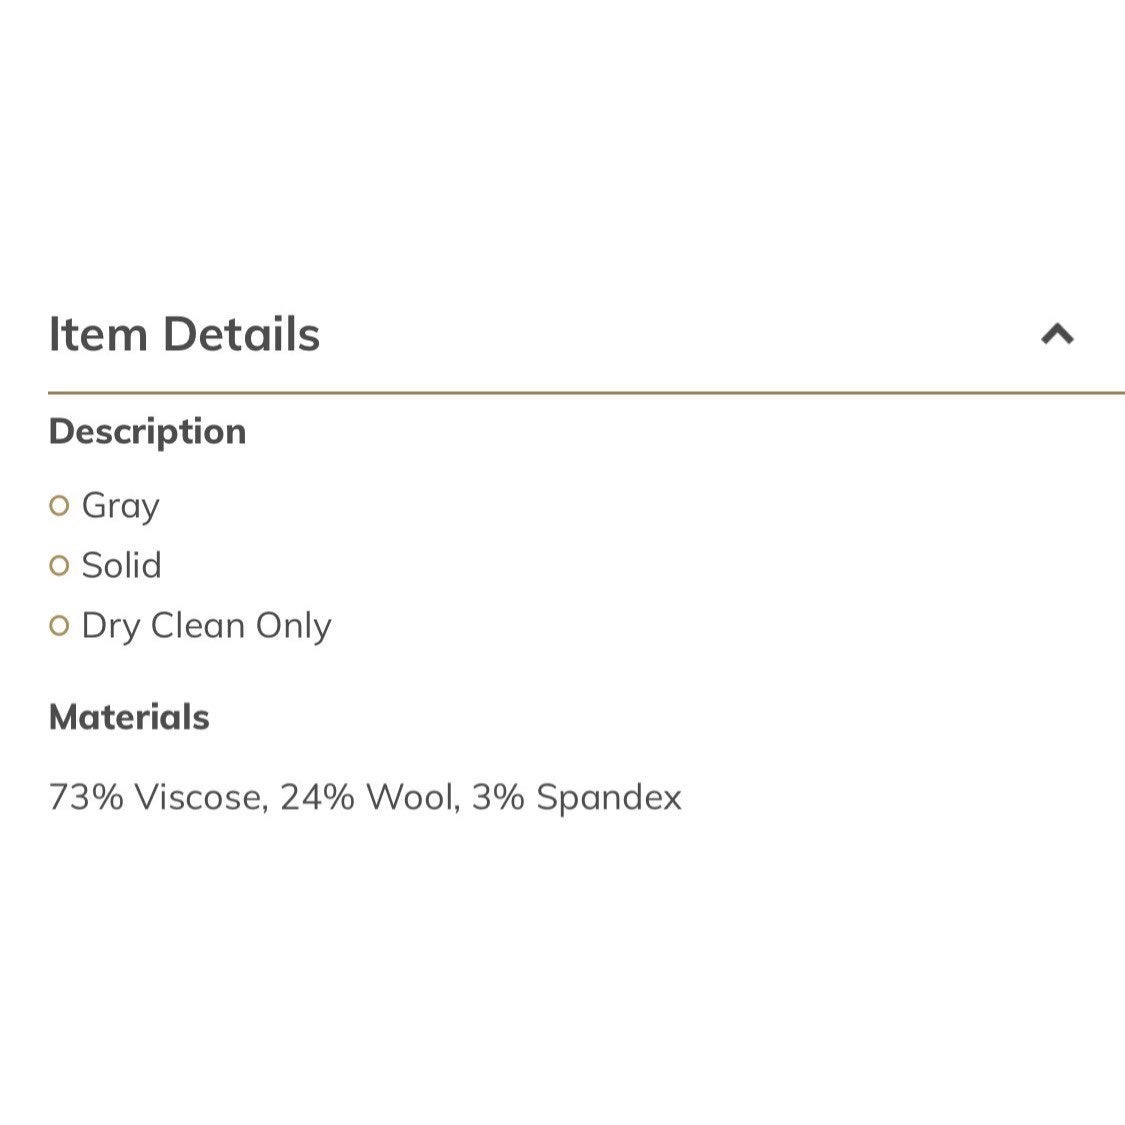1125x1125 pixels.
Task: Select the Gray color text
Action: 121,507
